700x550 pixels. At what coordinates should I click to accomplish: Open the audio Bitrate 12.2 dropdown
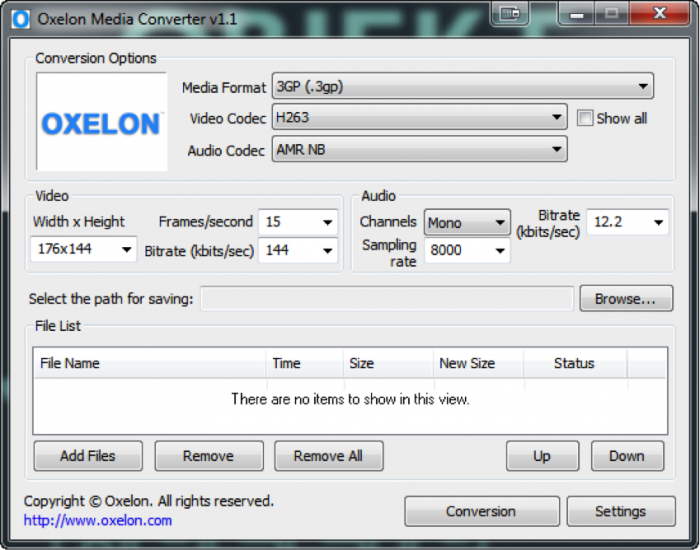[627, 222]
